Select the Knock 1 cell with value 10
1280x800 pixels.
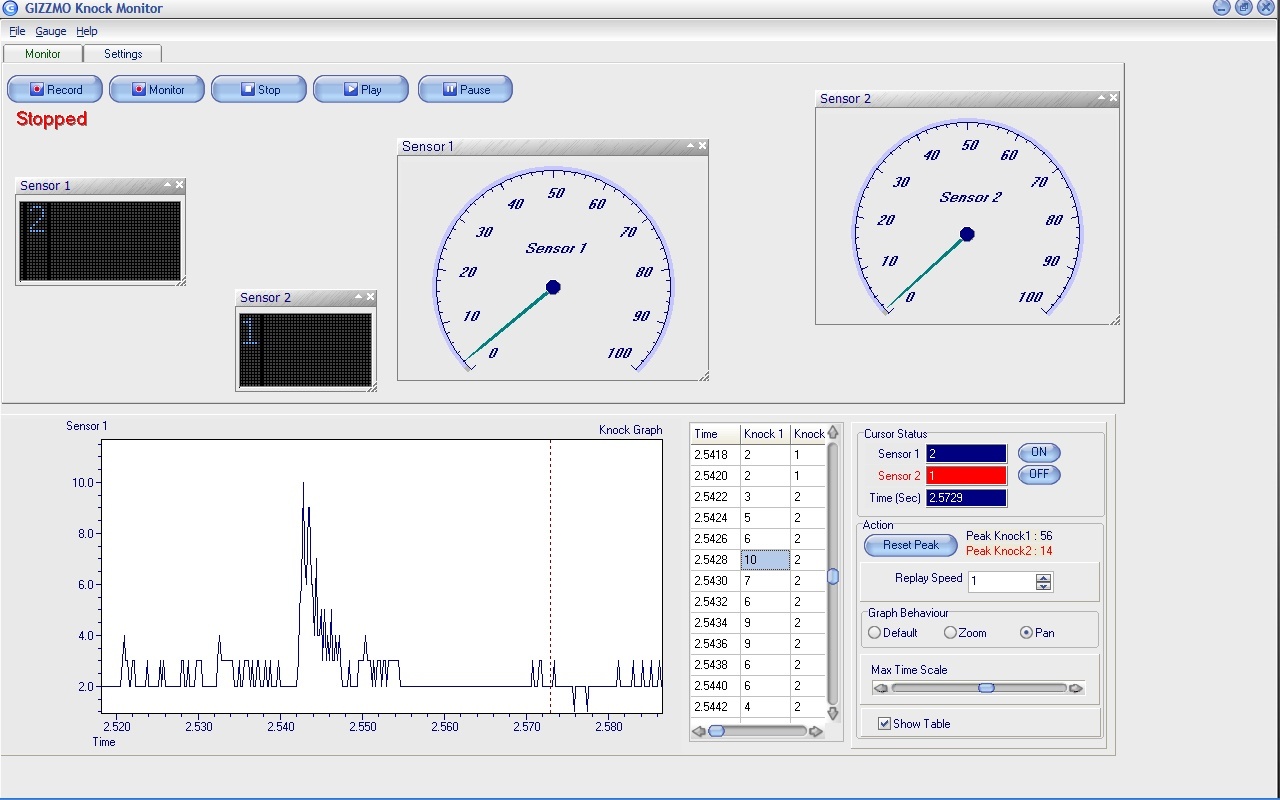[765, 560]
